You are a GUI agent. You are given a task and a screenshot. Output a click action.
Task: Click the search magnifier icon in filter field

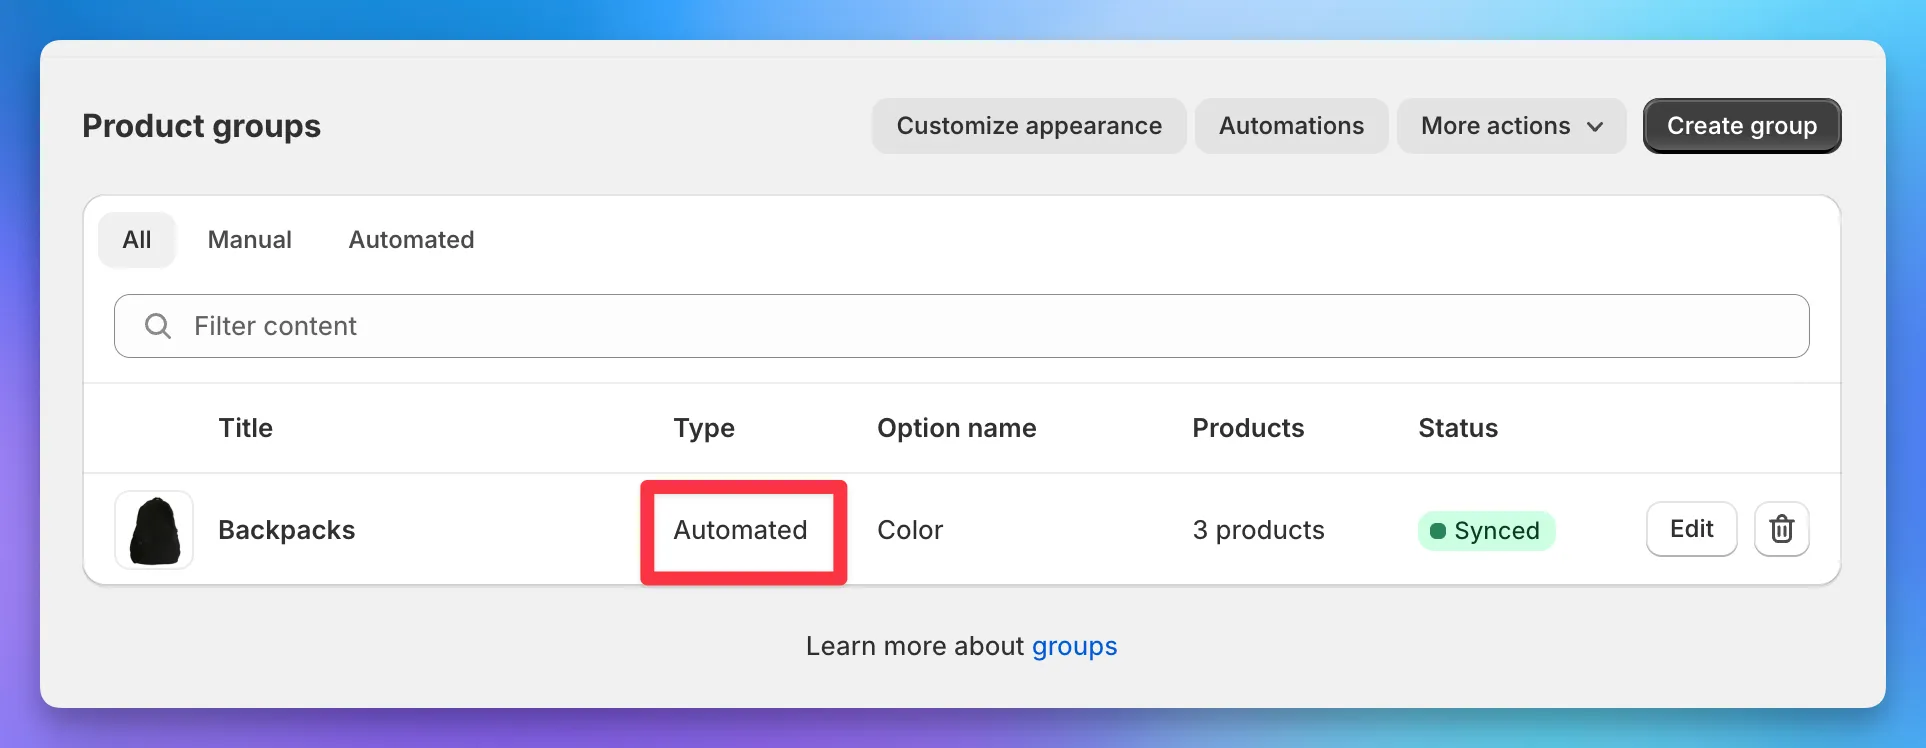157,326
